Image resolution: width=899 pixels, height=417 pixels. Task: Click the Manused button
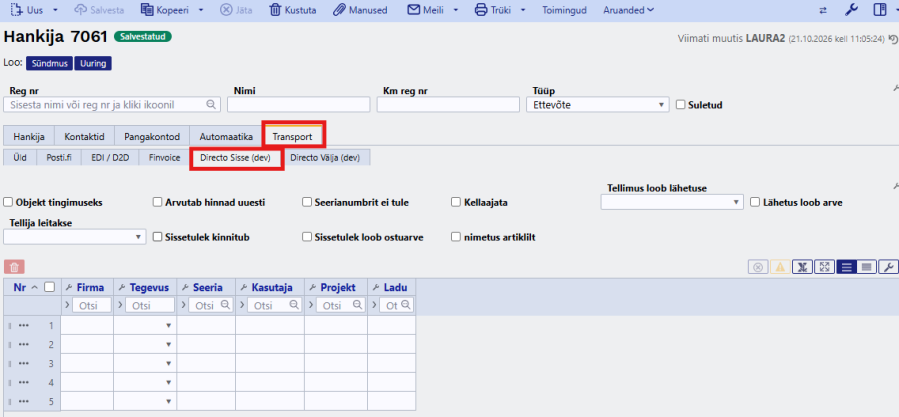tap(359, 10)
